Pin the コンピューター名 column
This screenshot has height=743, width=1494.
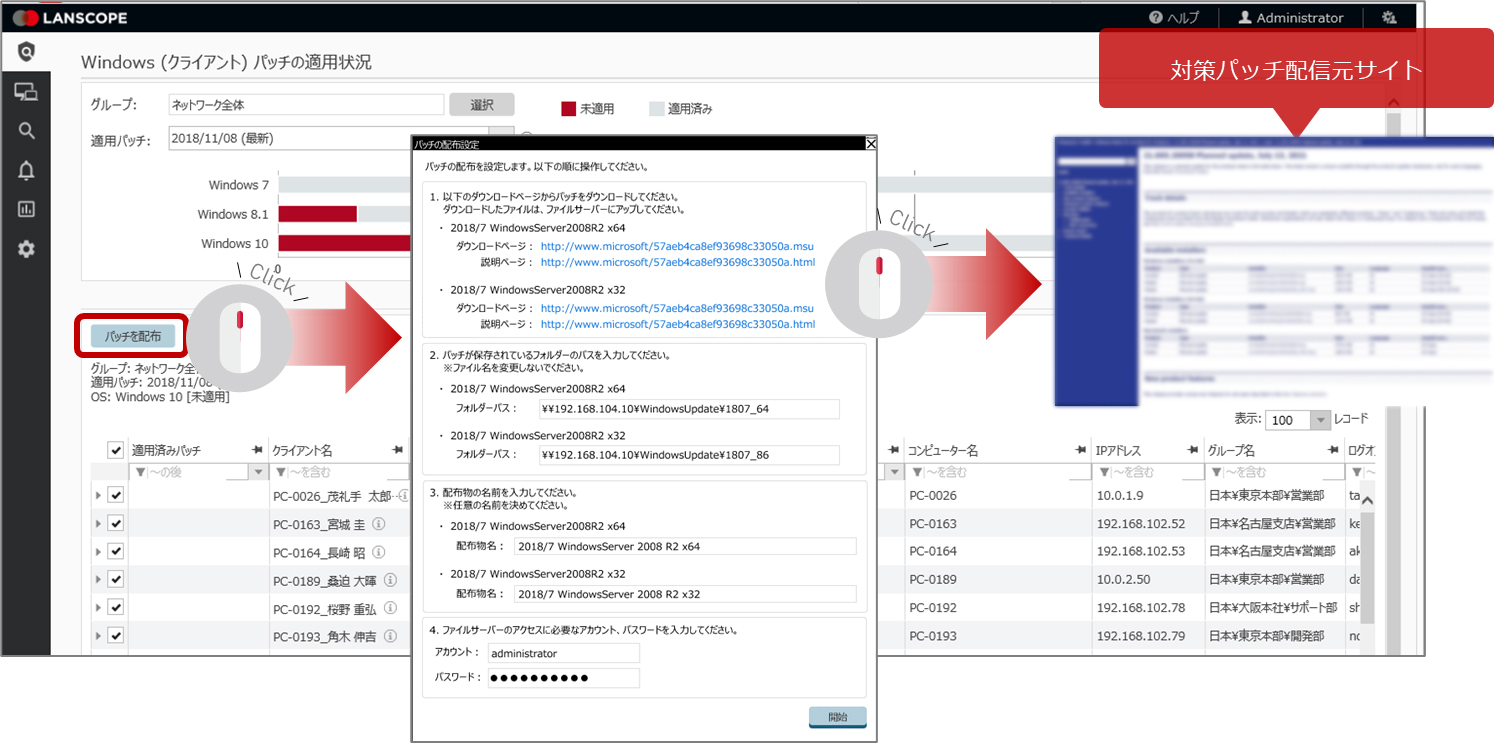[x=1081, y=450]
